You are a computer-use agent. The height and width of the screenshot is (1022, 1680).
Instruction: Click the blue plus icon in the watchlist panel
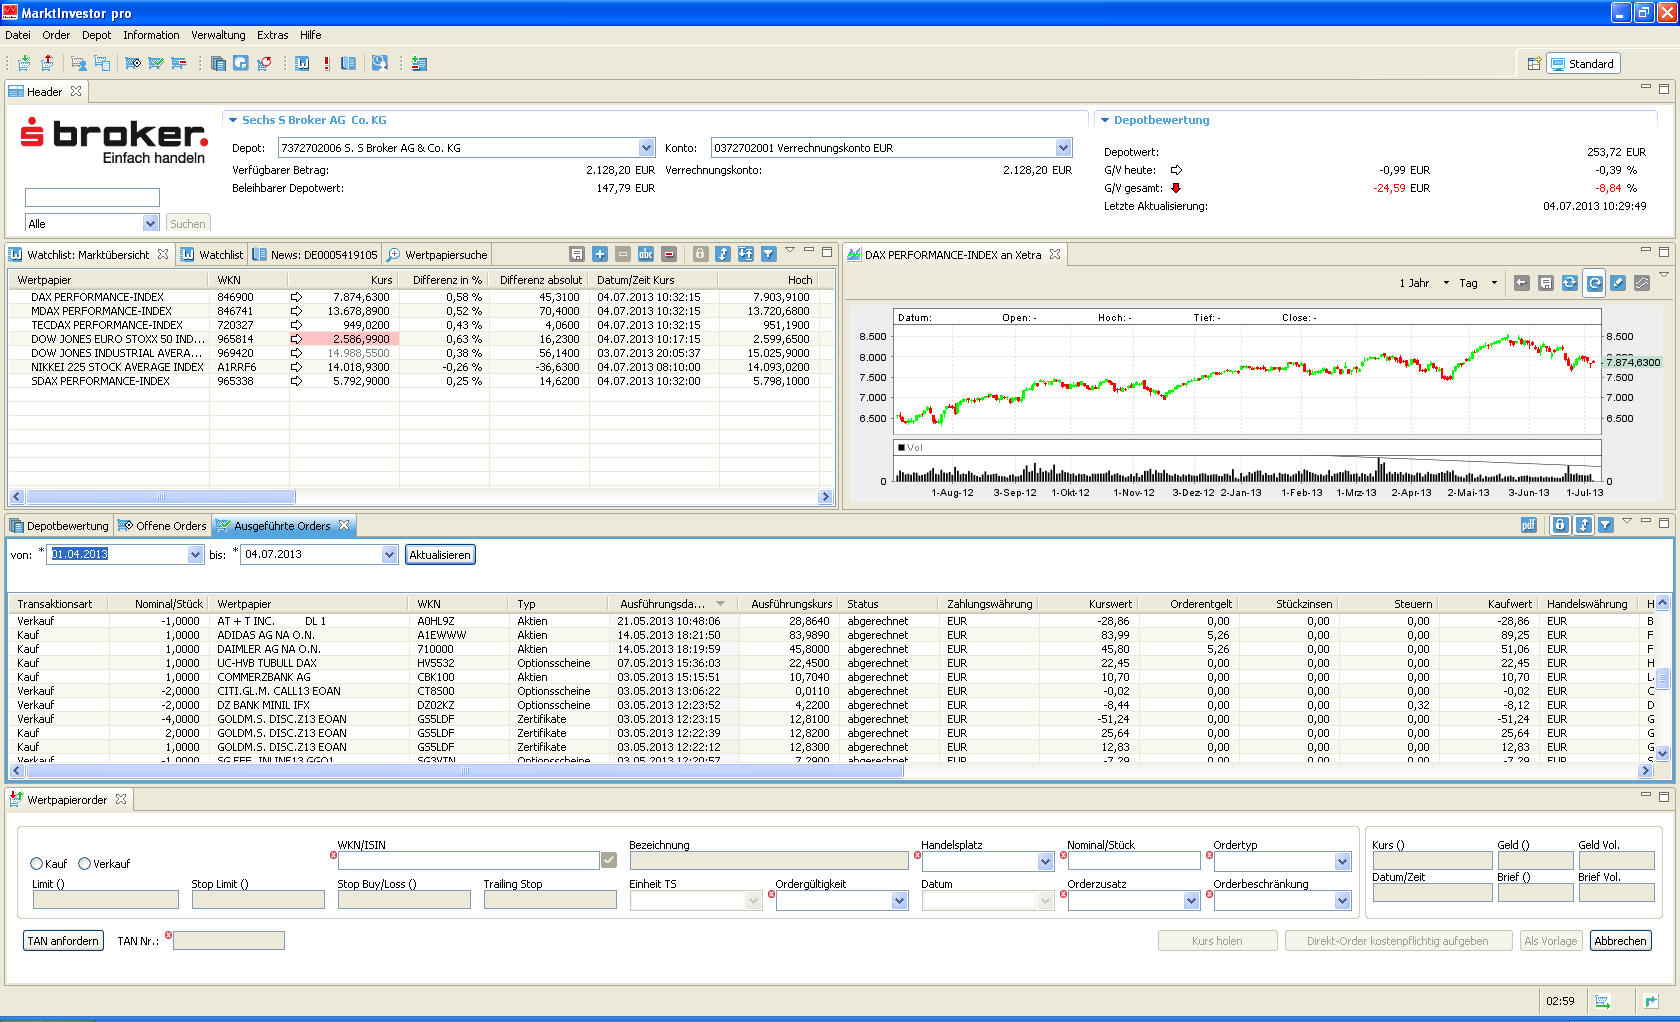pos(600,254)
